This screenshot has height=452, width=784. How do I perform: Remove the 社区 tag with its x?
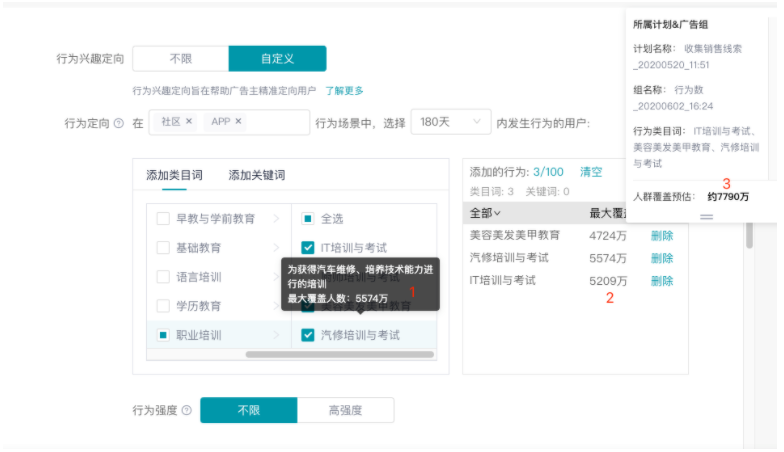[188, 121]
